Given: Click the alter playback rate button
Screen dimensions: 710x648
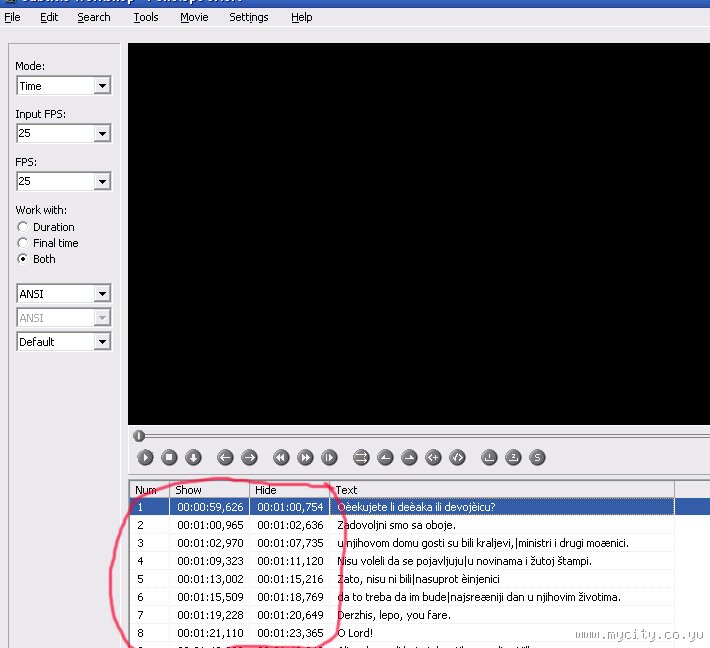Looking at the screenshot, I should coord(329,457).
